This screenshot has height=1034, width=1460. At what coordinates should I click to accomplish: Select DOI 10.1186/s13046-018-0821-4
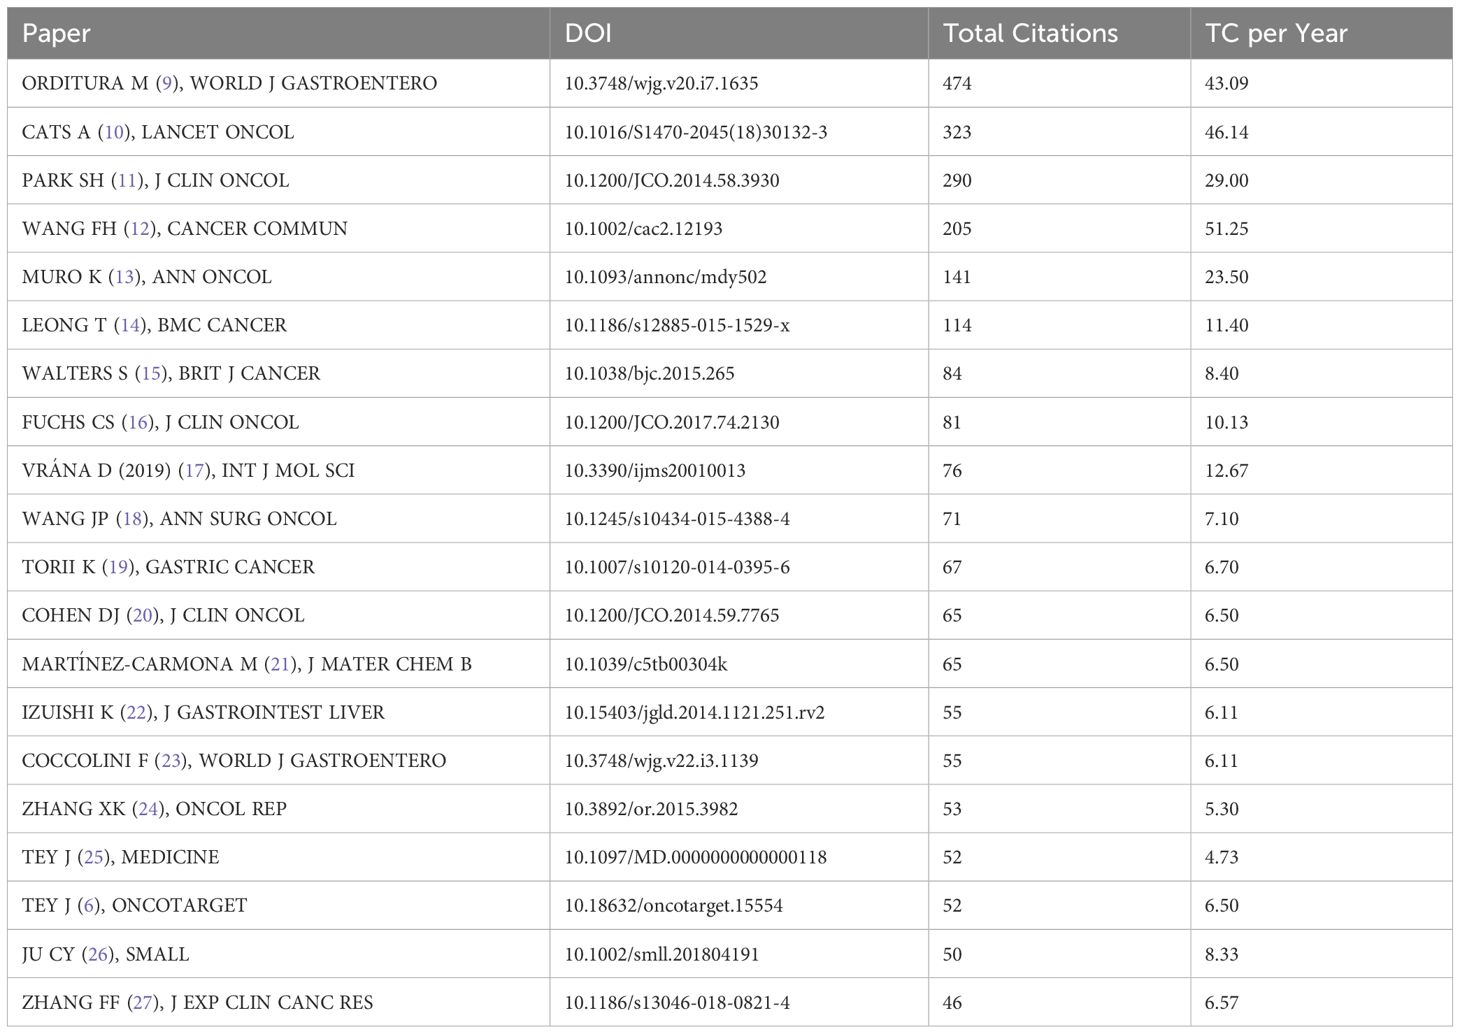(x=677, y=1002)
